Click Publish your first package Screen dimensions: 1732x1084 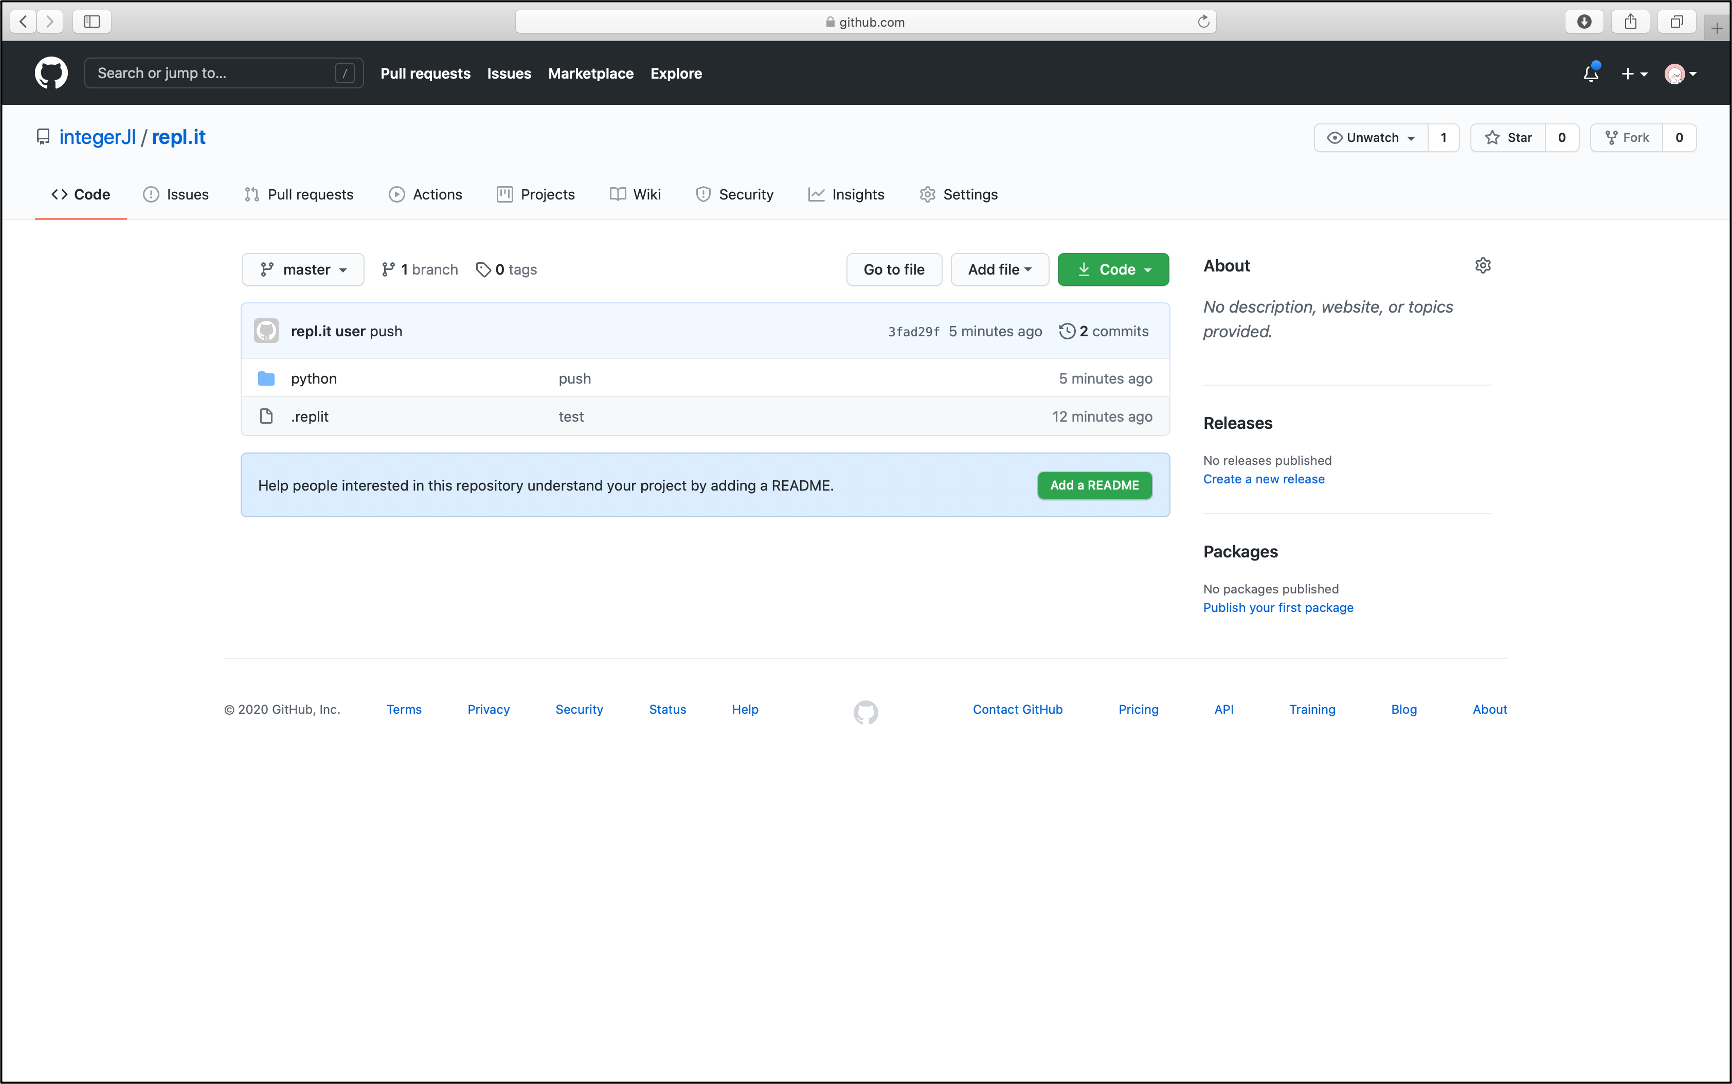1278,607
